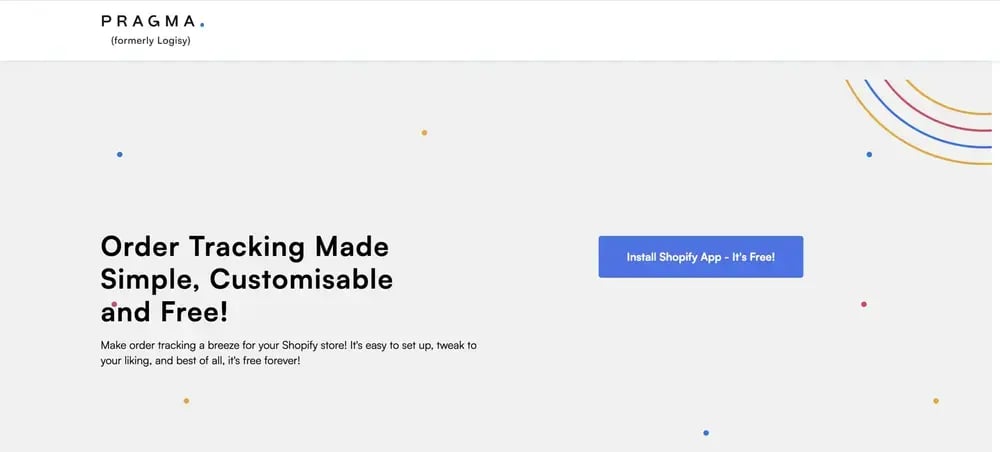Click the "(formerly Logisy)" subtitle text
Screen dimensions: 1000x452
click(151, 41)
